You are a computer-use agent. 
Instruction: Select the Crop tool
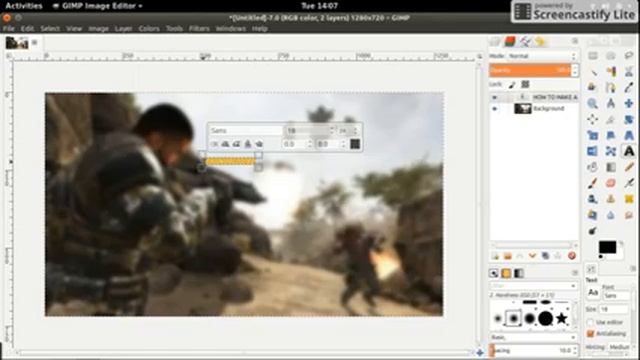tap(611, 119)
